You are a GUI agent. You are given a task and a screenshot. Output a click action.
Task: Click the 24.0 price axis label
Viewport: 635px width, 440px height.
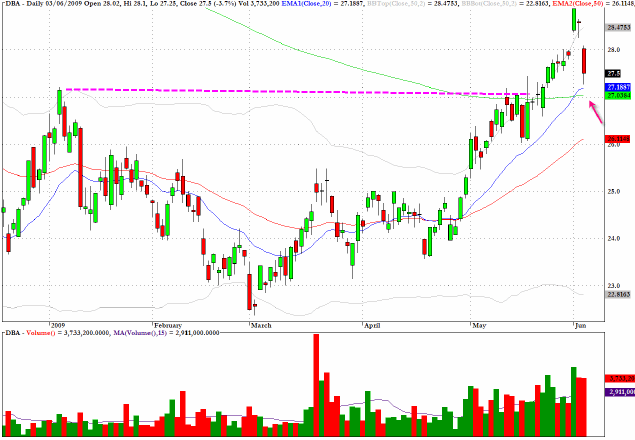(614, 238)
